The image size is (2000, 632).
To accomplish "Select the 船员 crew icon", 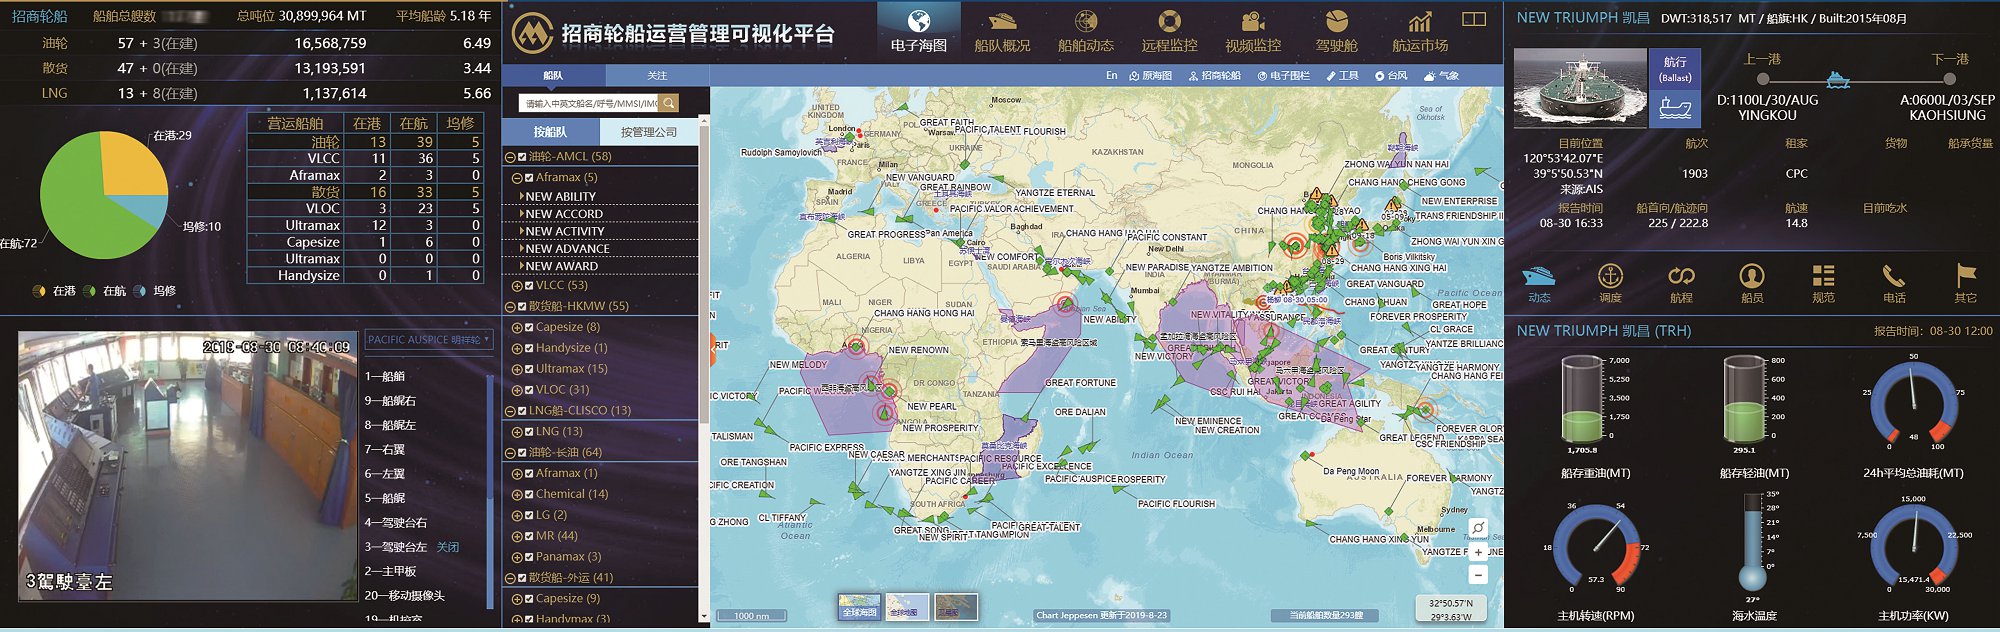I will click(1752, 283).
